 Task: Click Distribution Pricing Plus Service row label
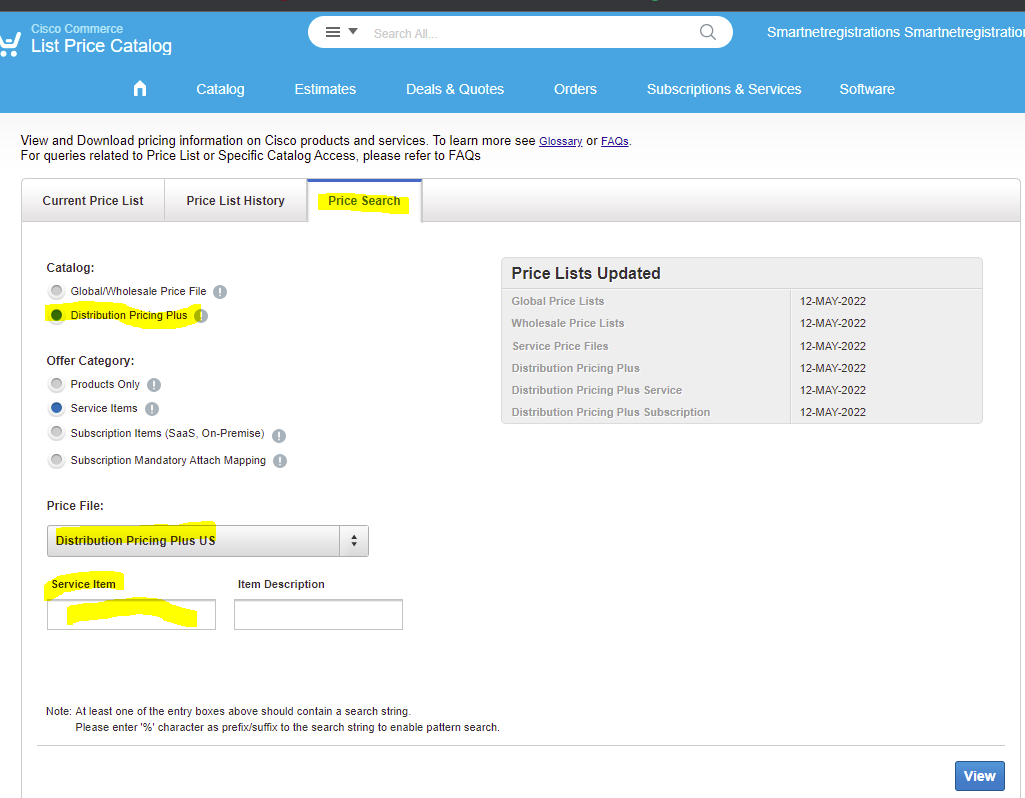596,390
